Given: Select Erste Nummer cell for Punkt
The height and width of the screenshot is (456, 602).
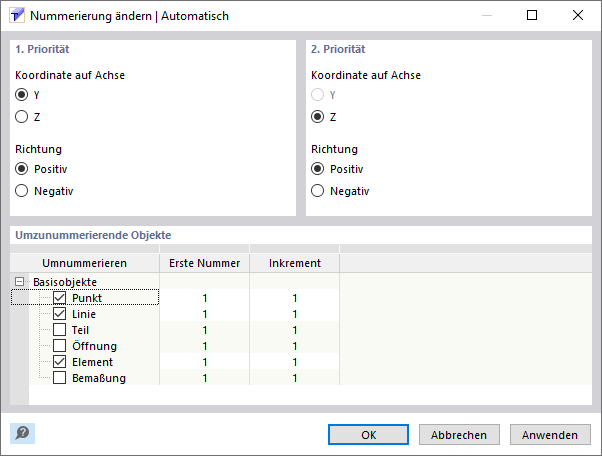Looking at the screenshot, I should pyautogui.click(x=205, y=298).
